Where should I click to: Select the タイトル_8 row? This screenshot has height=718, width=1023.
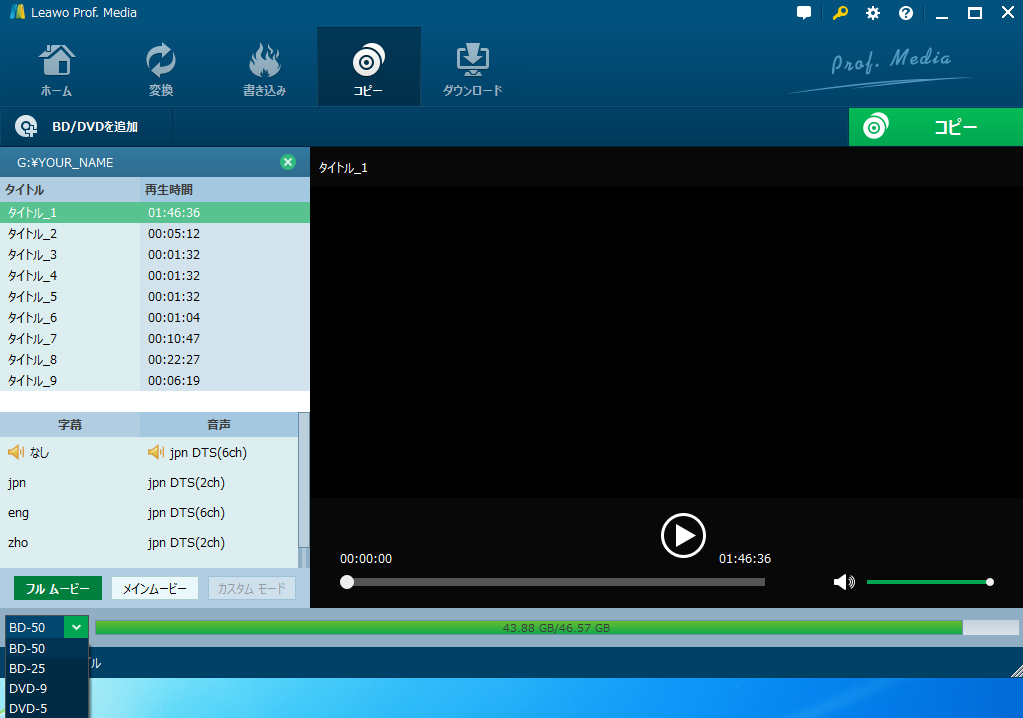[x=155, y=359]
